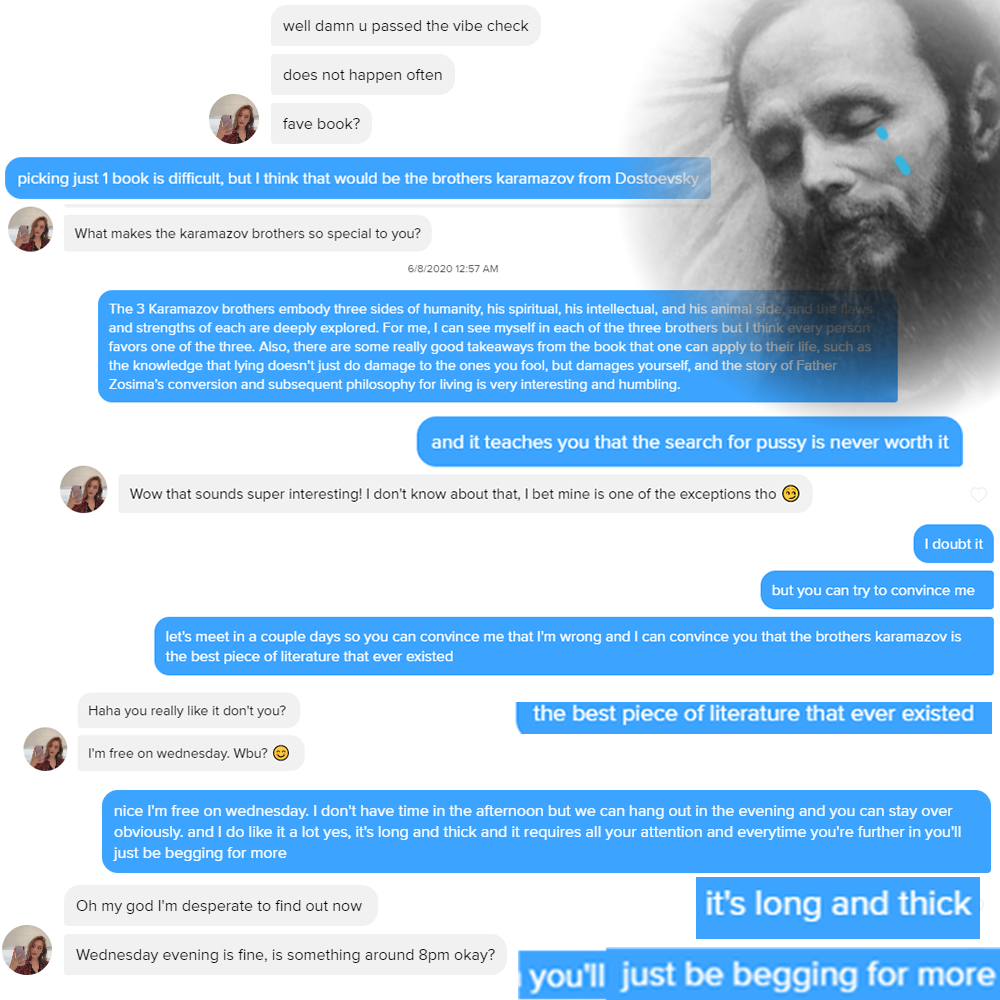Click avatar beside 'I'm free on wednesday' message

45,749
